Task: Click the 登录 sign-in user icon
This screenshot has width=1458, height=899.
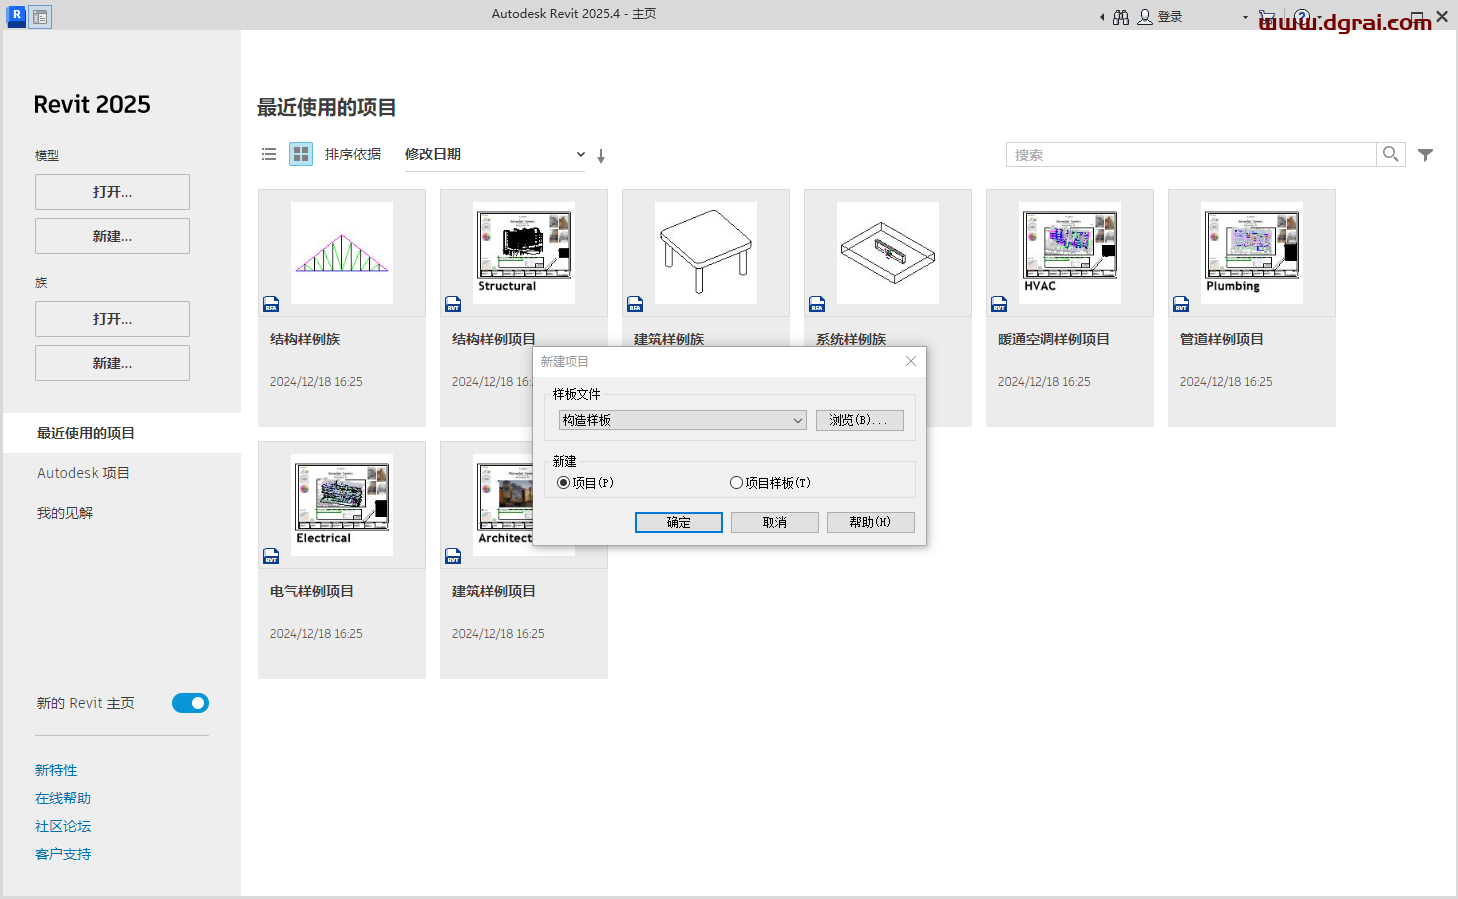Action: (x=1145, y=17)
